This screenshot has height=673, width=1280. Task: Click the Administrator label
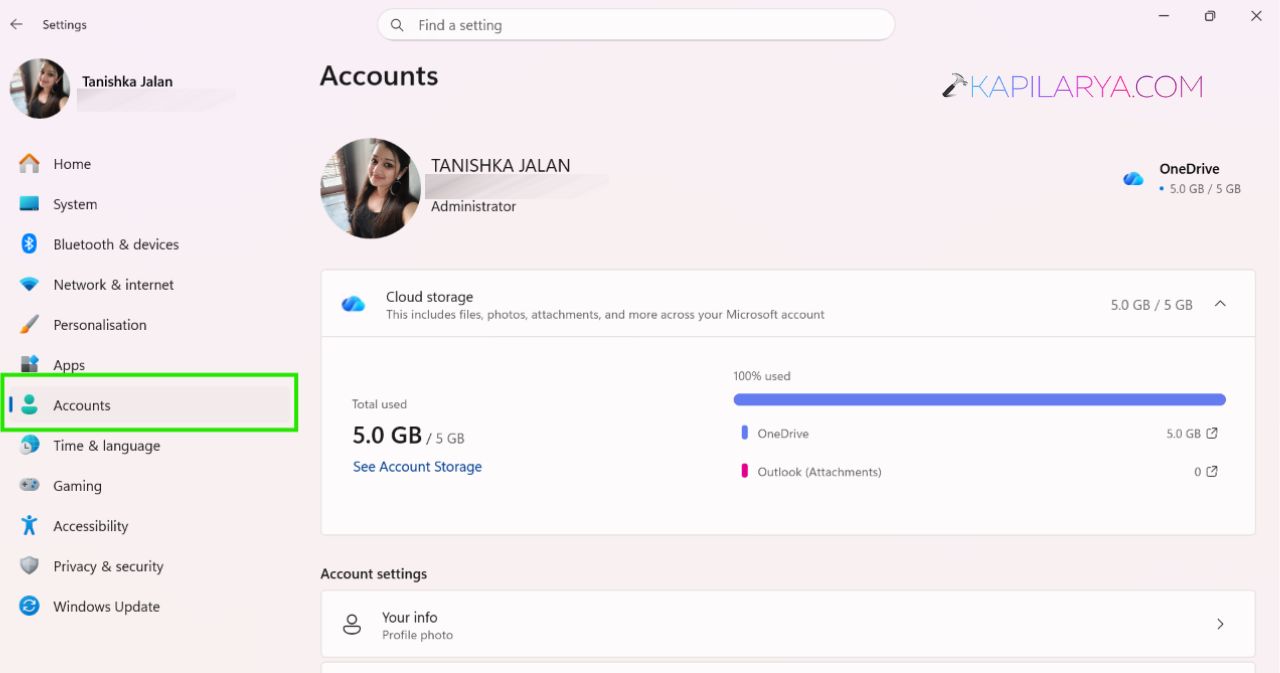point(473,206)
